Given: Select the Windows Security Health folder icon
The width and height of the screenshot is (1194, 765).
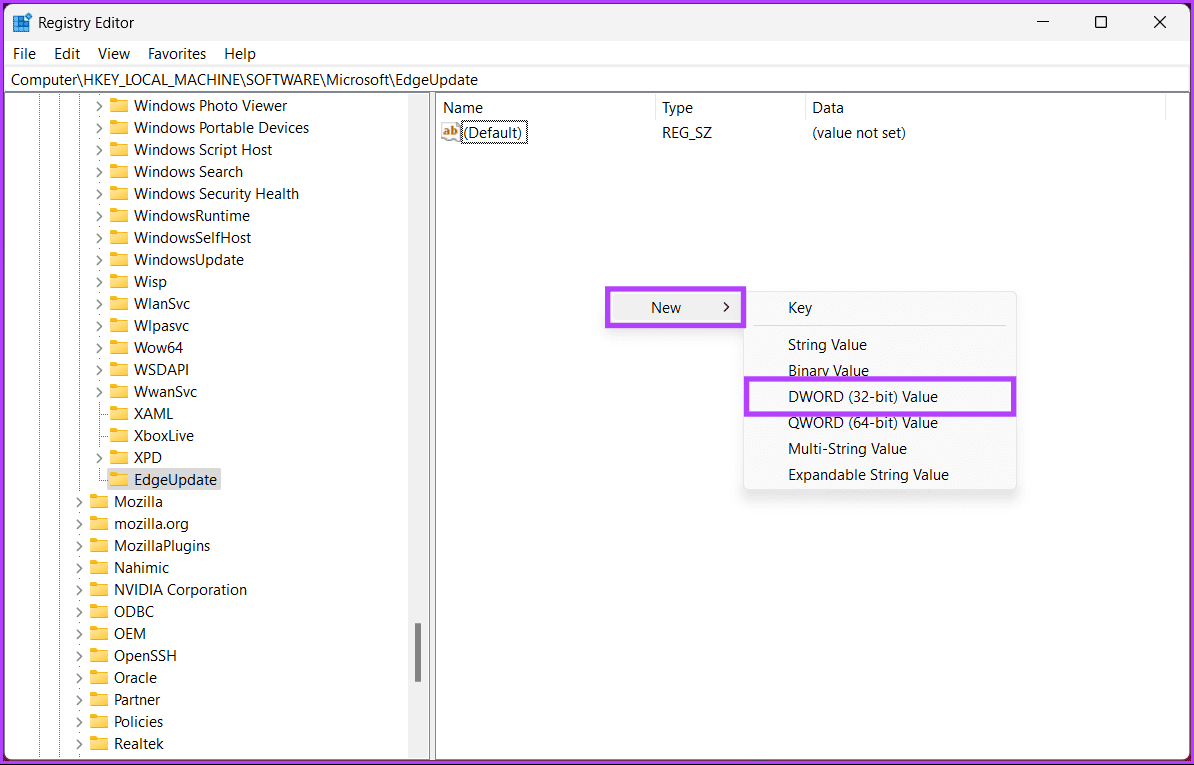Looking at the screenshot, I should coord(119,194).
